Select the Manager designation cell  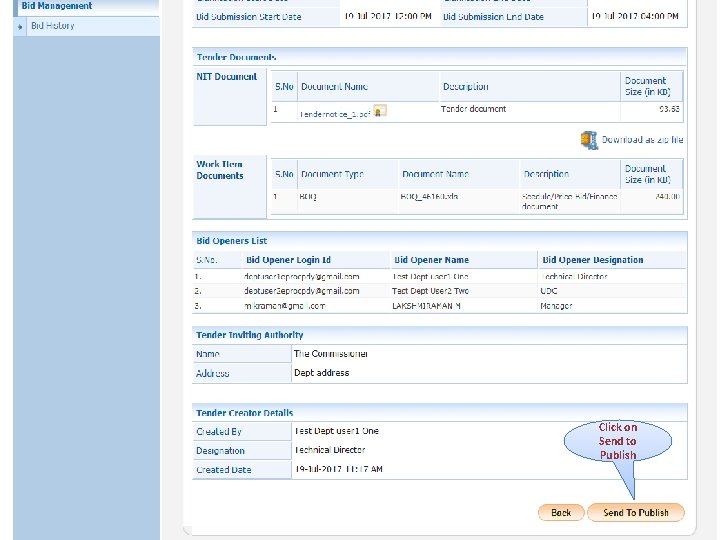point(556,306)
